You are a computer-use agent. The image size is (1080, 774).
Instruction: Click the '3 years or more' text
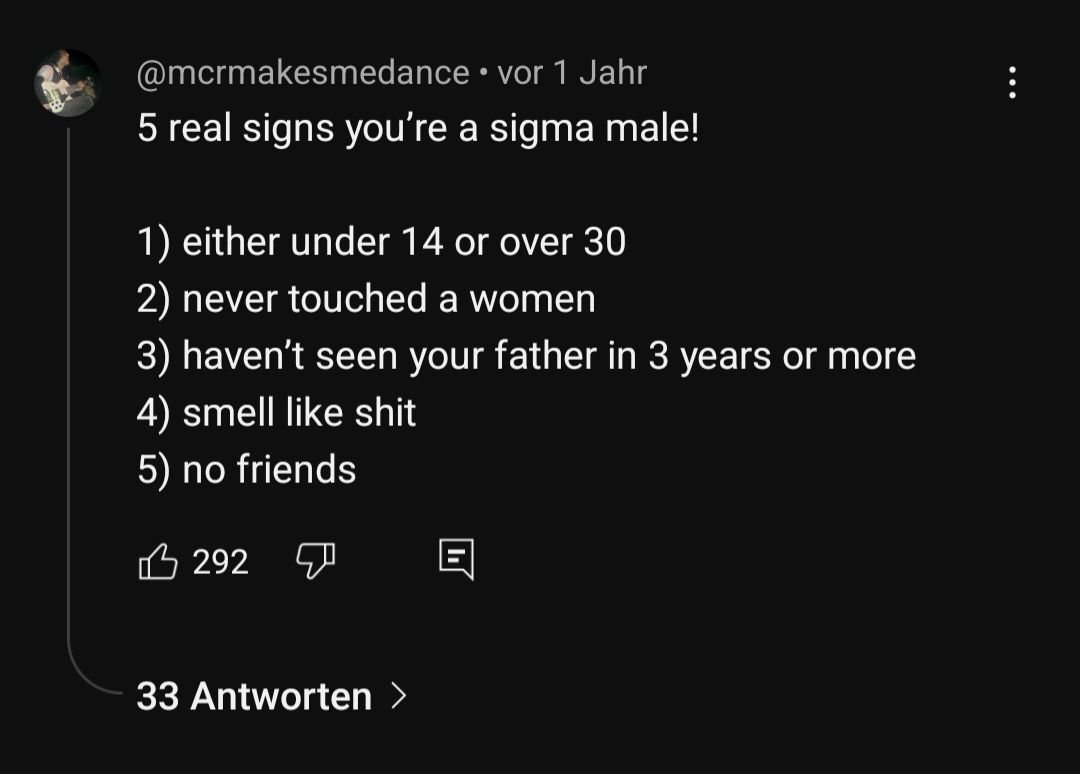pyautogui.click(x=781, y=356)
